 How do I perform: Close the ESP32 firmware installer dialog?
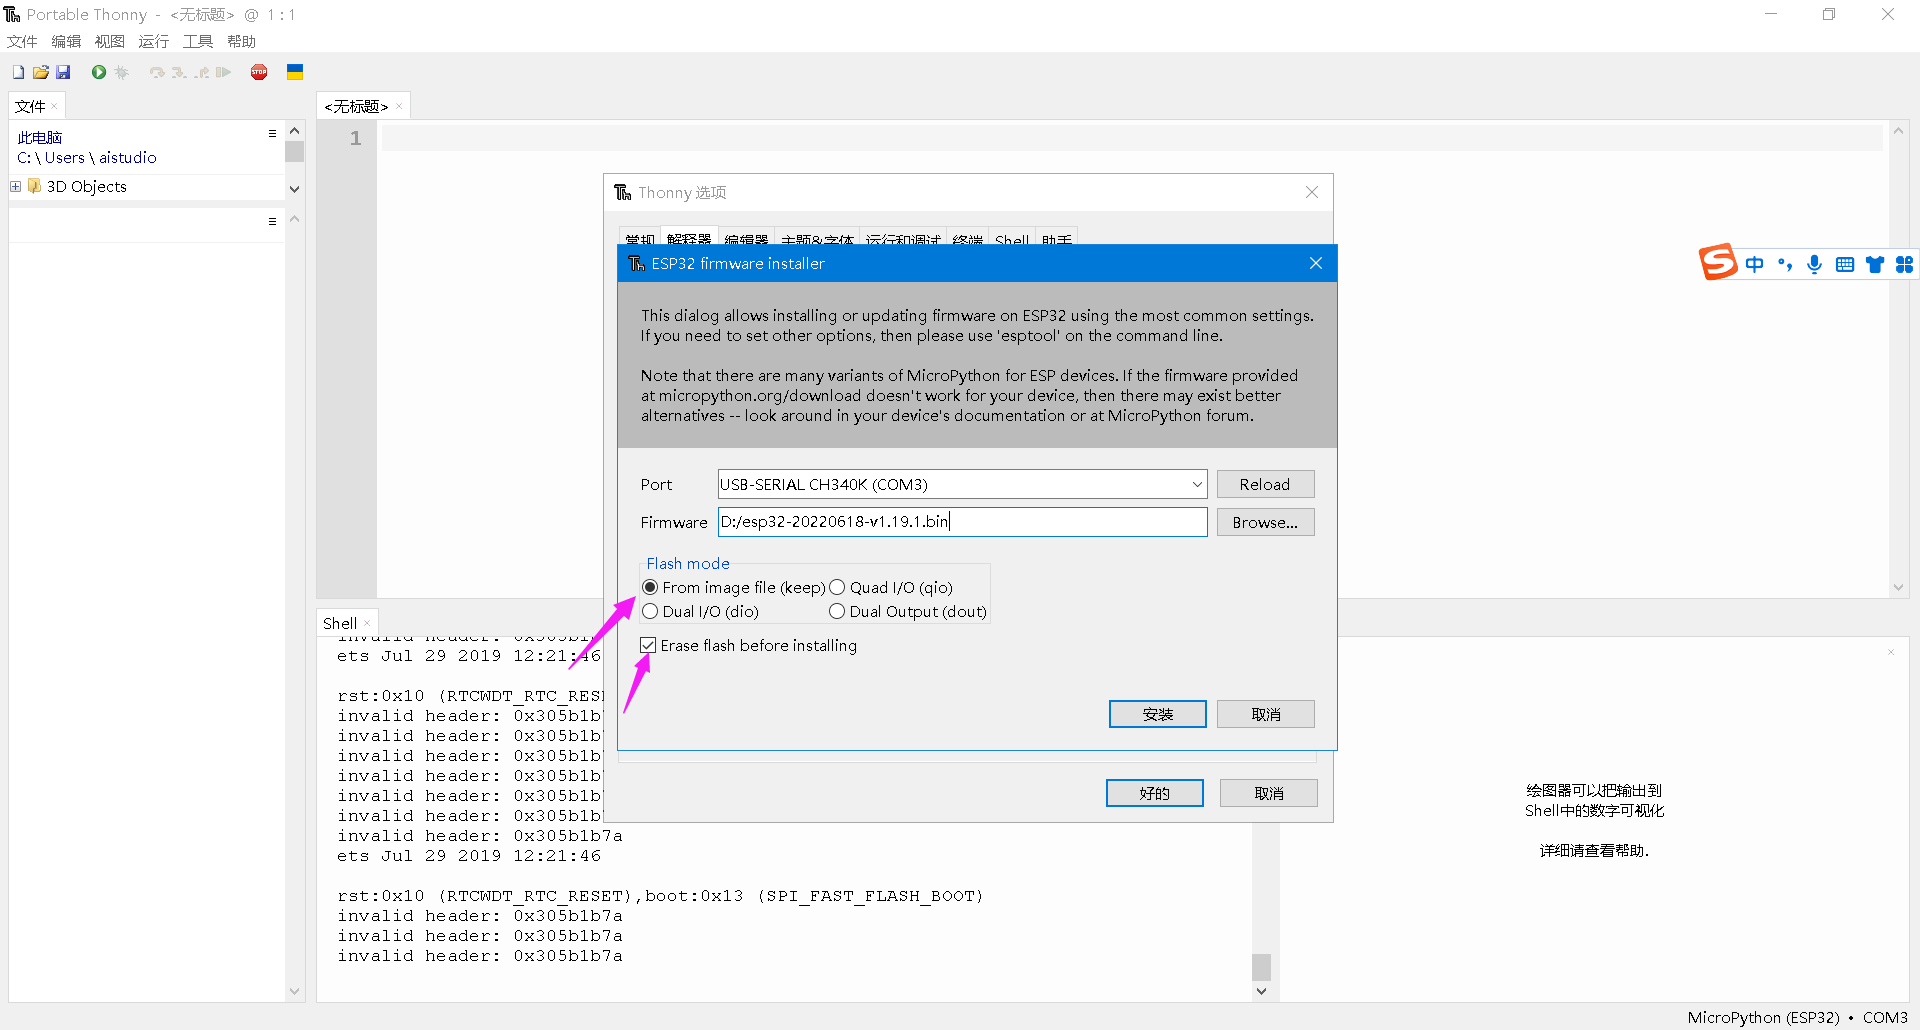[1316, 263]
